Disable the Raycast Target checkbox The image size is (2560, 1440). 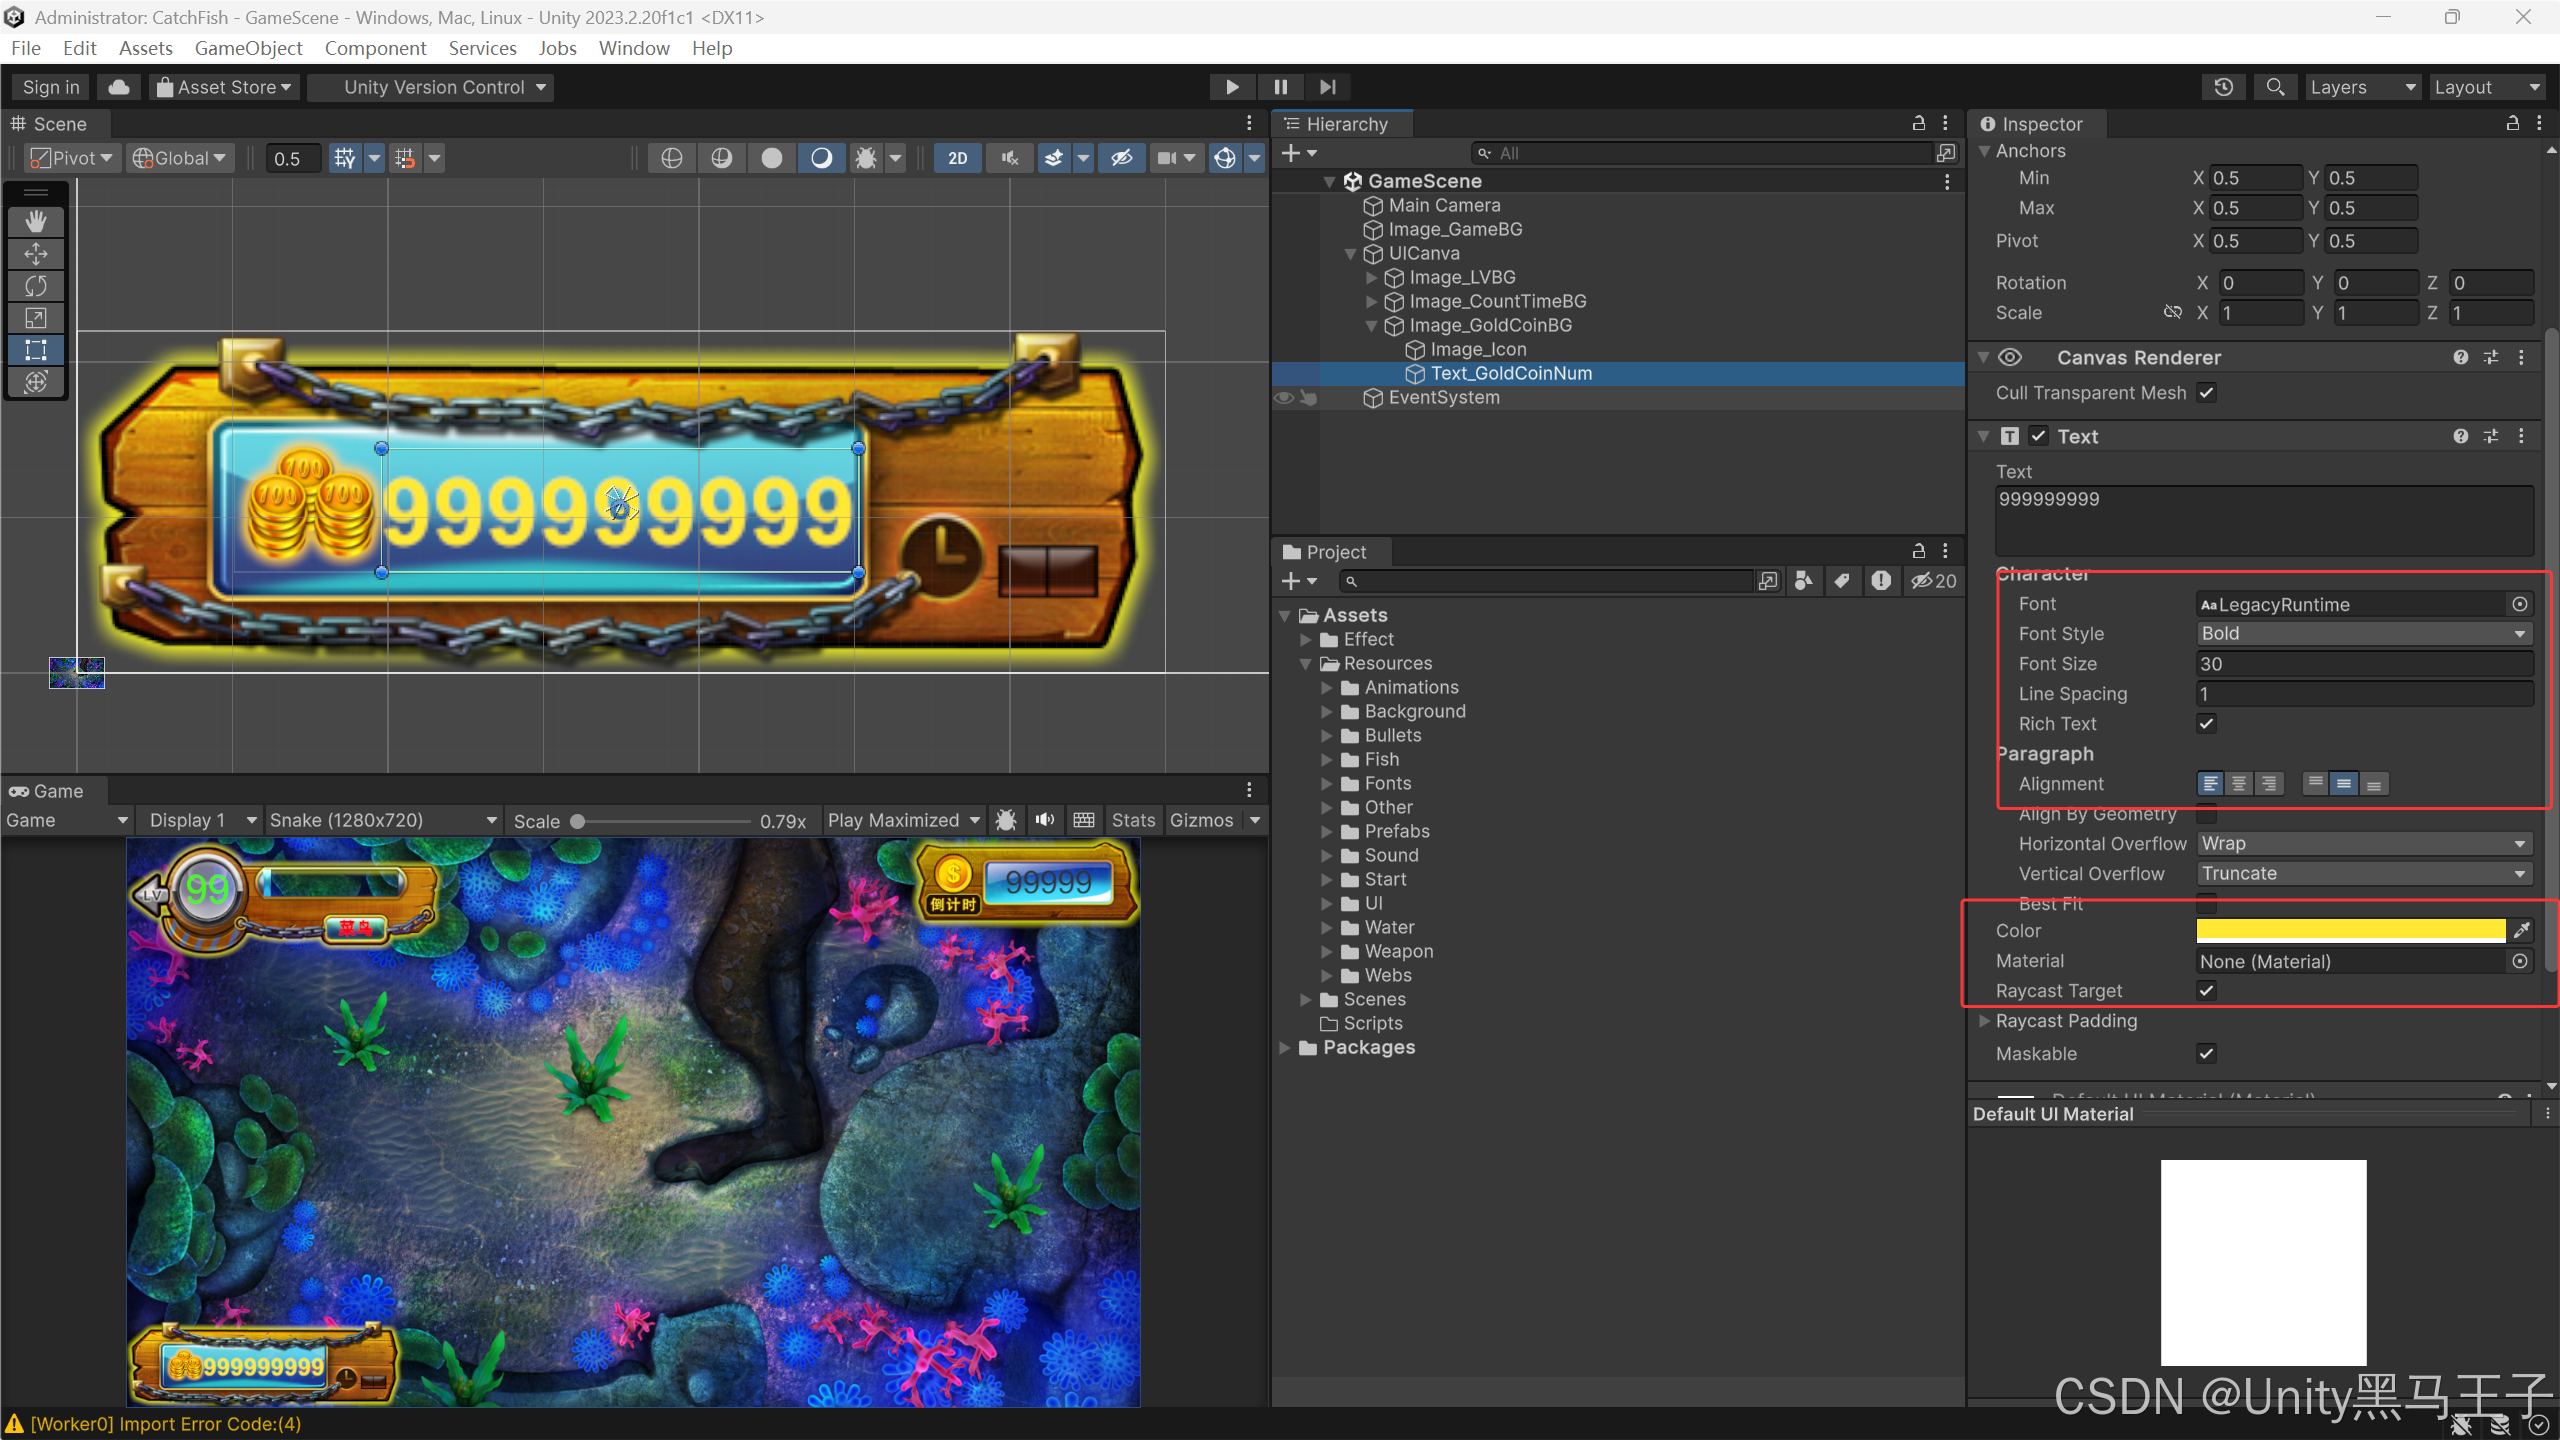tap(2206, 990)
